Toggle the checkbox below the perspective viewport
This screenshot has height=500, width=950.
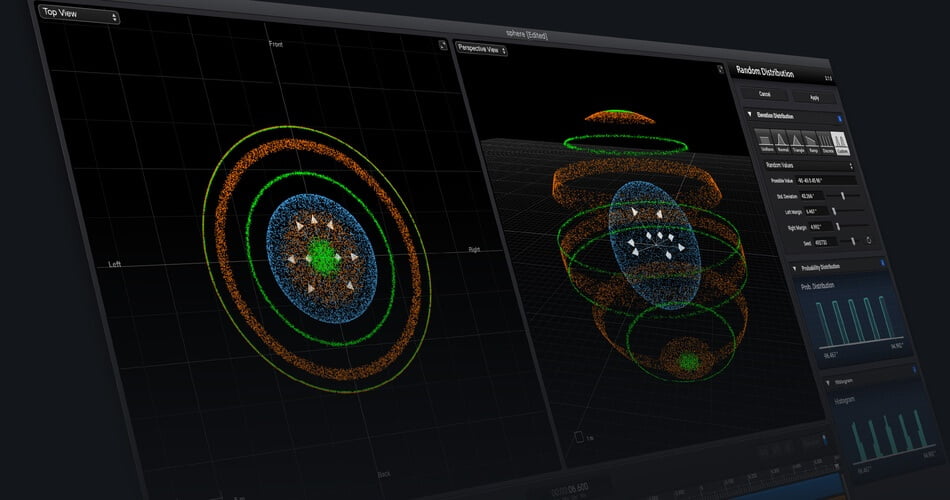click(579, 436)
